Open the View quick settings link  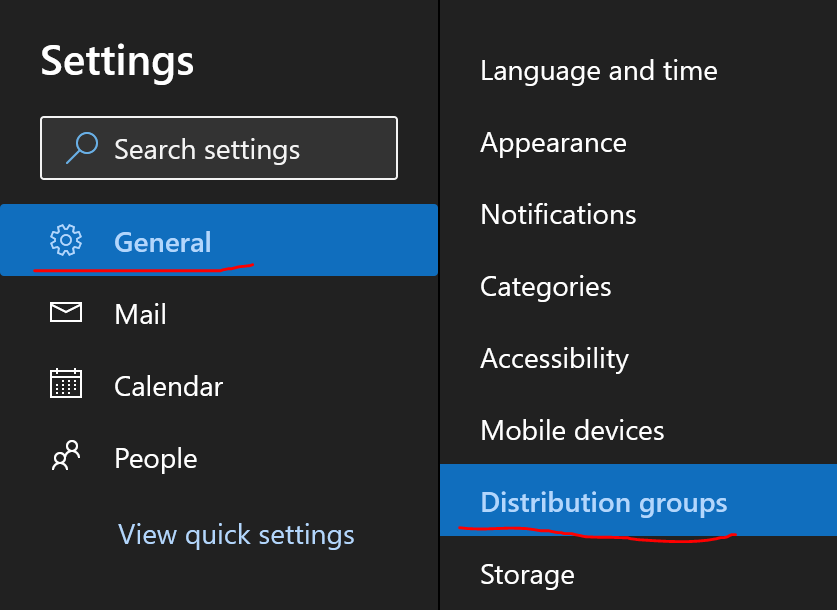(x=236, y=534)
